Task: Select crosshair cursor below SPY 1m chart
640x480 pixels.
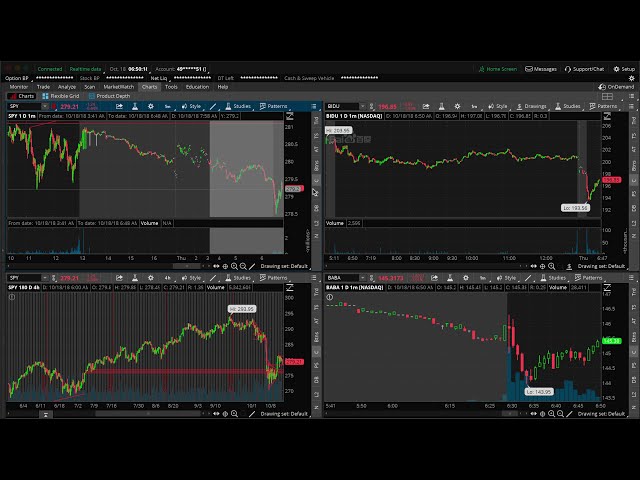Action: pos(225,267)
